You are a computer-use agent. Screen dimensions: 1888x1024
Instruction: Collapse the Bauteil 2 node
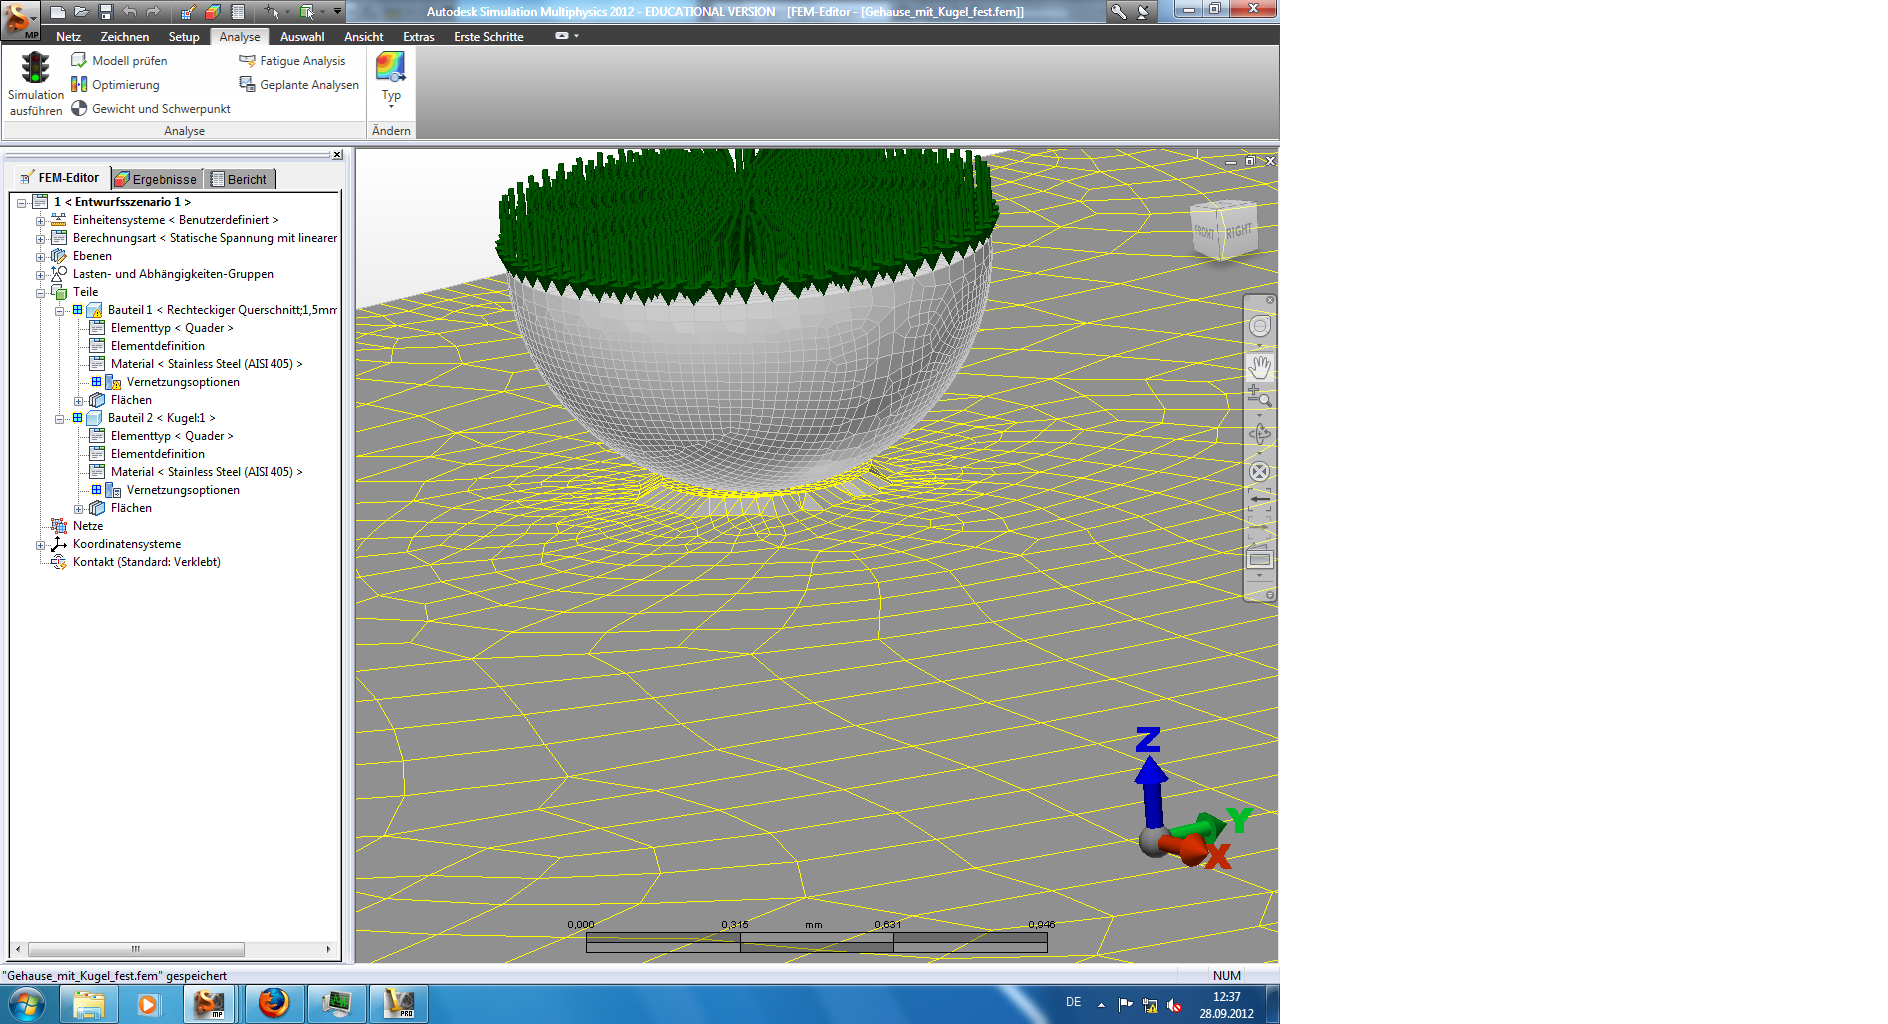(x=60, y=419)
